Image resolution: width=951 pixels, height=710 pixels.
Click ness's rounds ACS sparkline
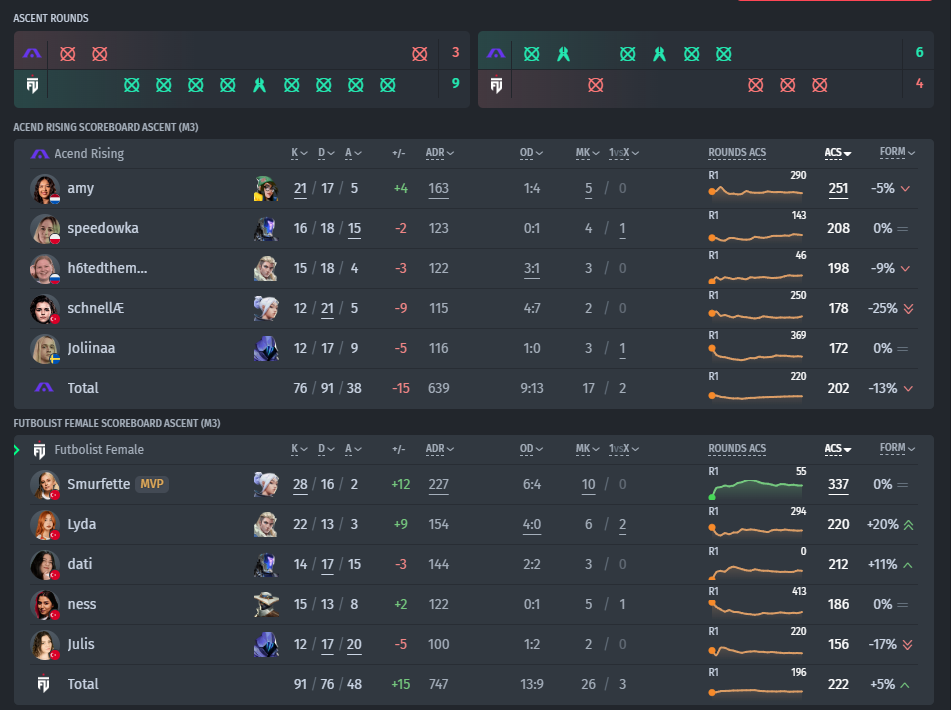click(756, 609)
